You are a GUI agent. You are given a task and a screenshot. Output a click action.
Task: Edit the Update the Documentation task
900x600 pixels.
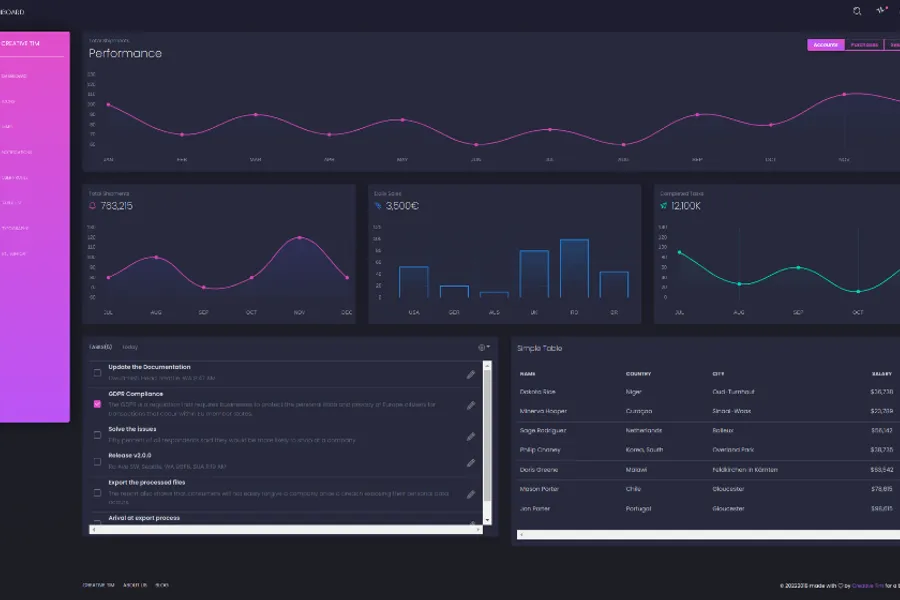point(471,374)
